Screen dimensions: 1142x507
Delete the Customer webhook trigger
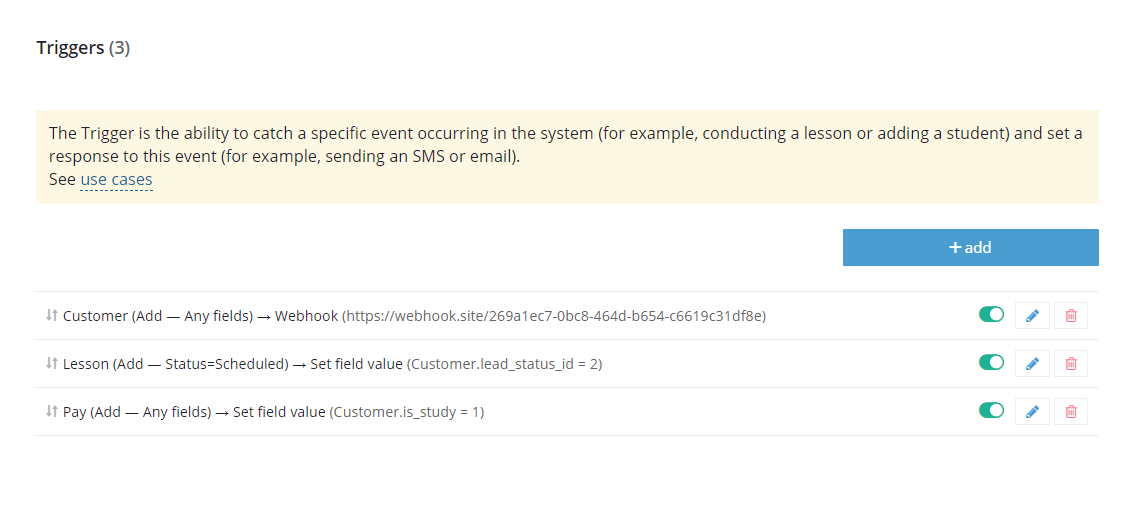point(1071,315)
